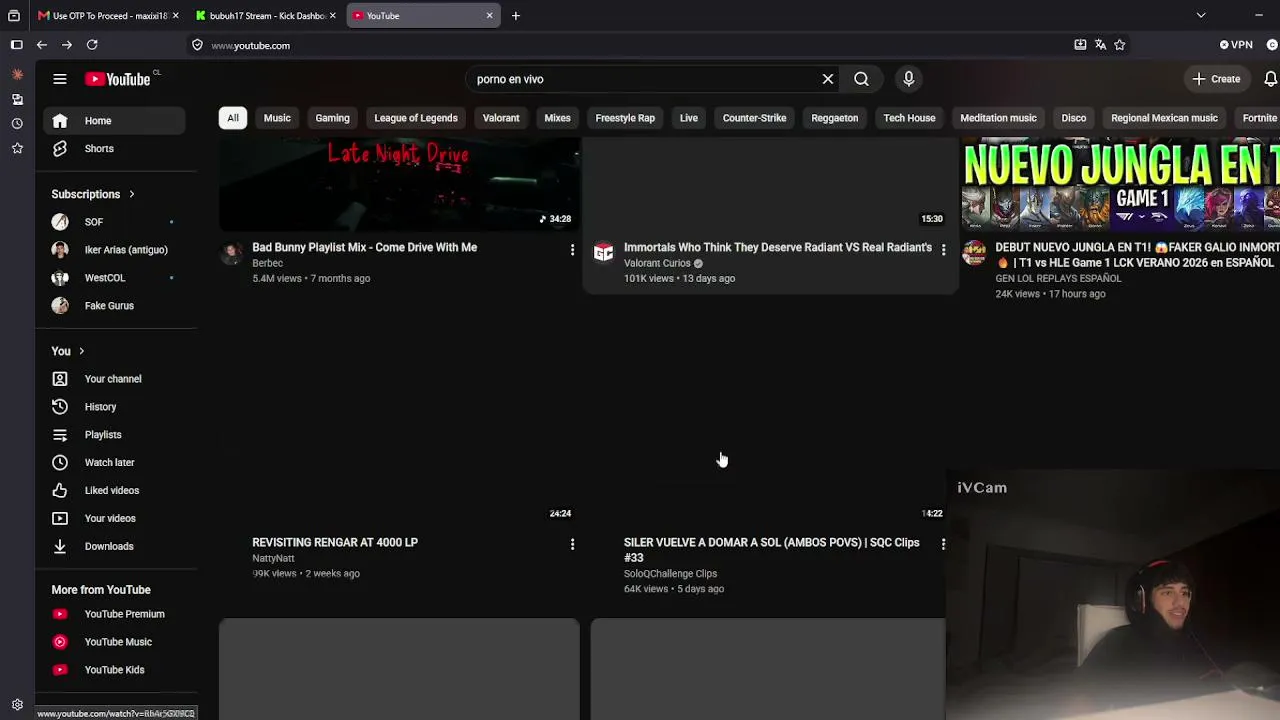This screenshot has height=720, width=1280.
Task: Open options menu for Immortals Radiant video
Action: tap(943, 249)
